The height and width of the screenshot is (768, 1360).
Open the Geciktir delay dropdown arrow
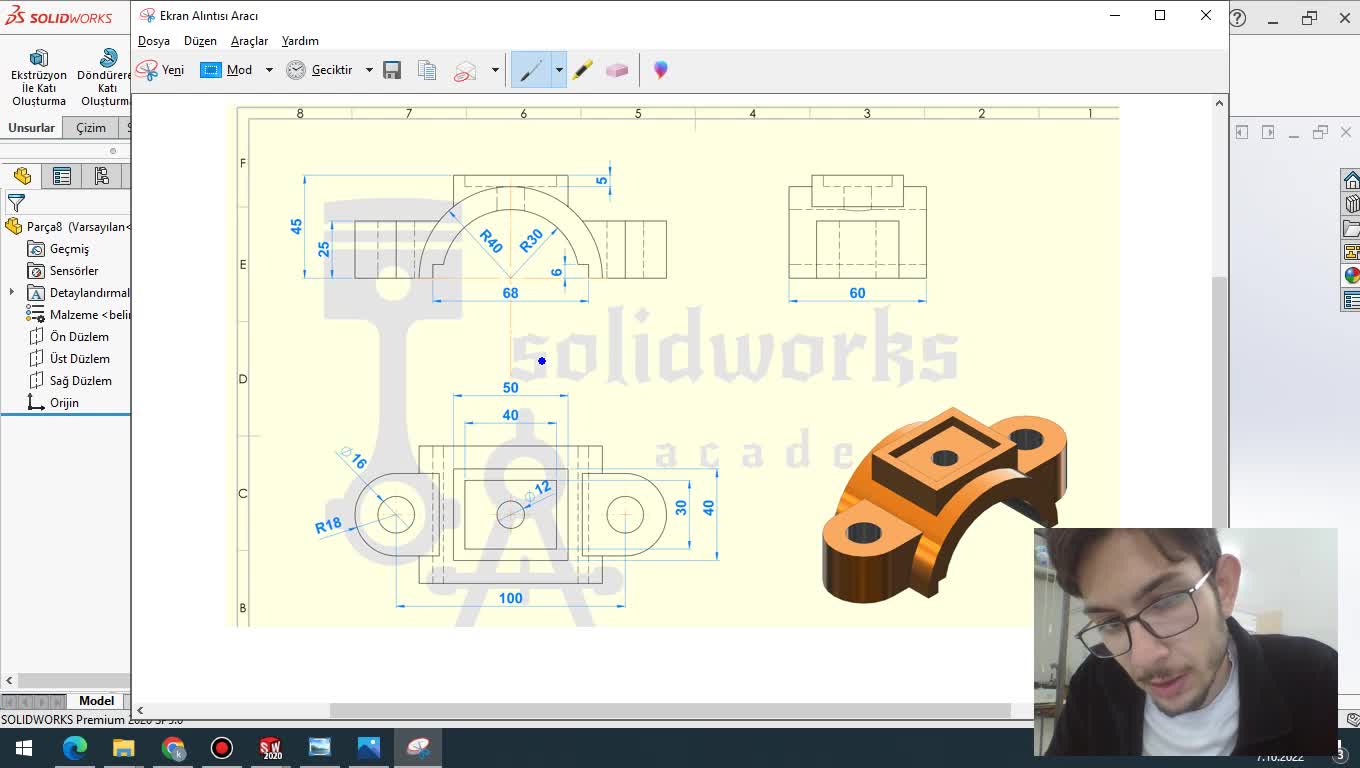point(369,70)
